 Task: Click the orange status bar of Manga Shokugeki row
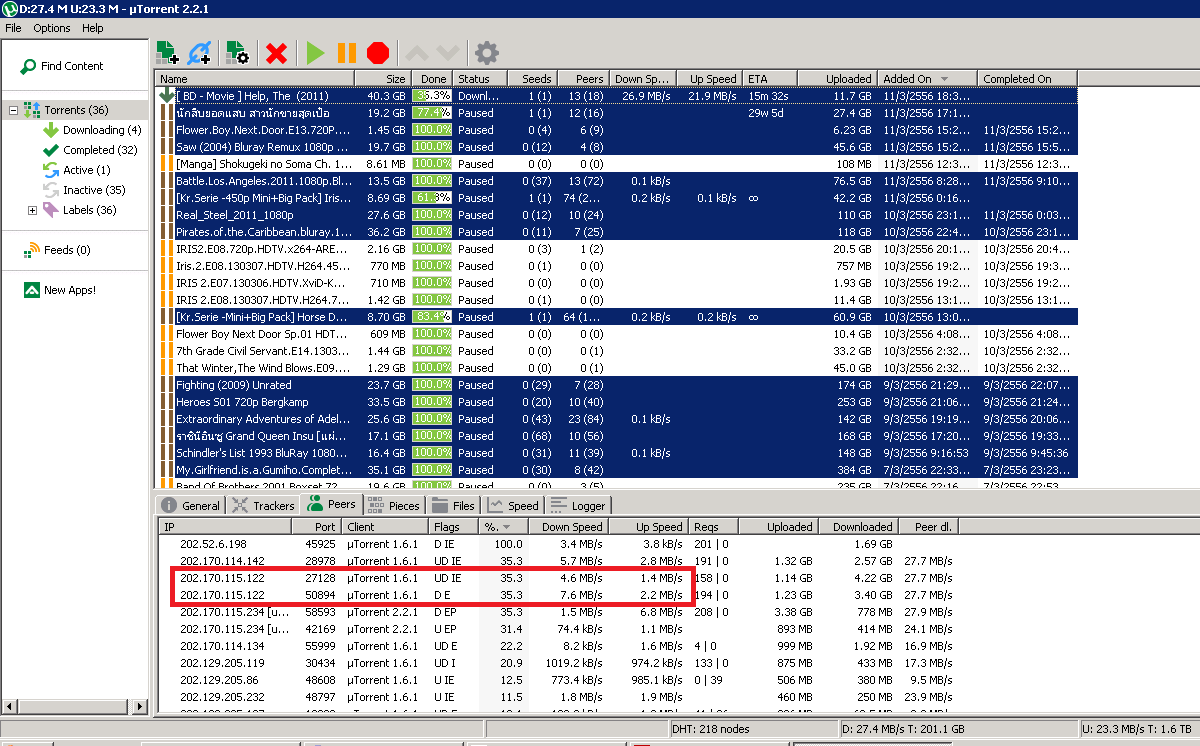click(167, 164)
